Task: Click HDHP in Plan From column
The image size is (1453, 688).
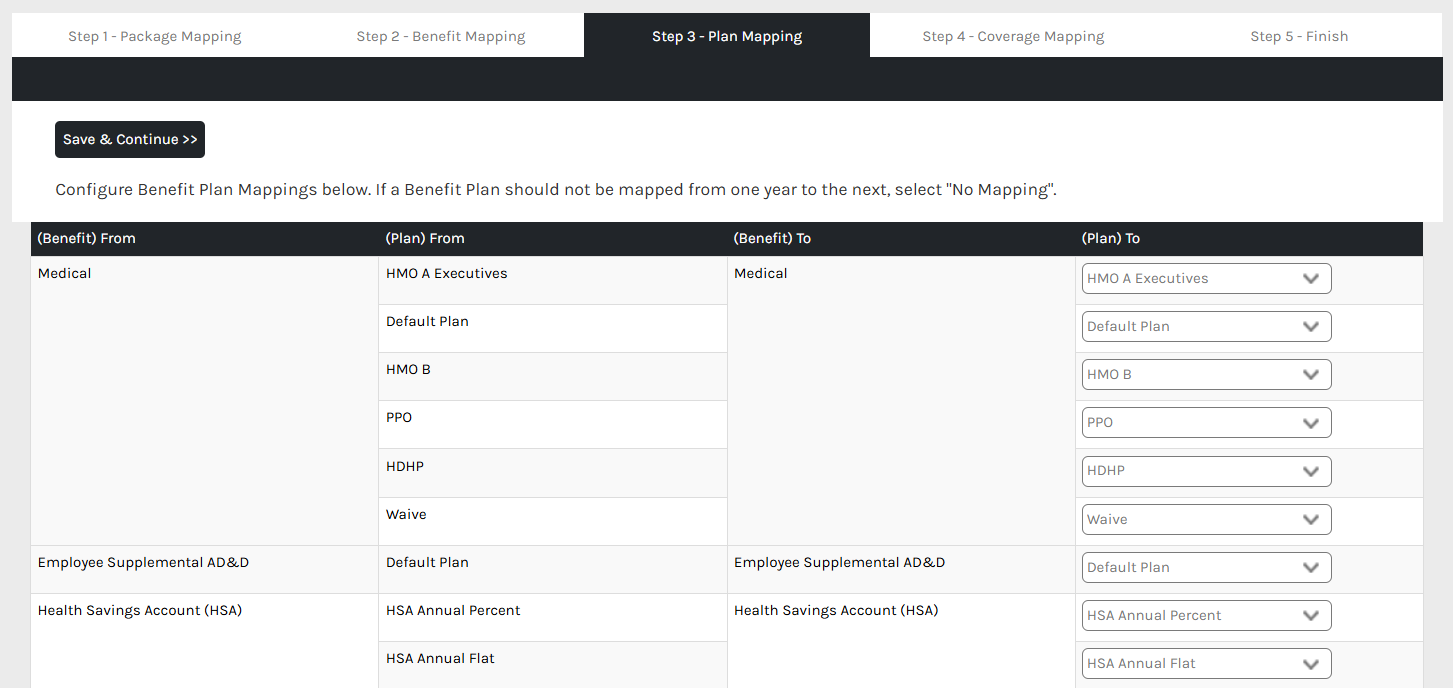Action: point(405,466)
